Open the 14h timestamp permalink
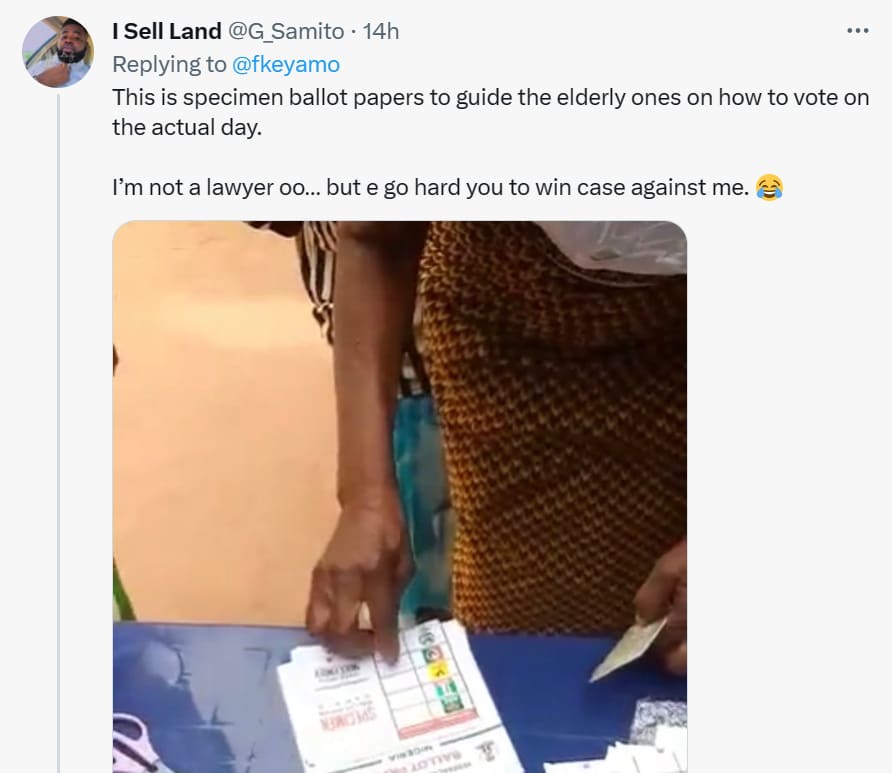The image size is (892, 773). [381, 31]
